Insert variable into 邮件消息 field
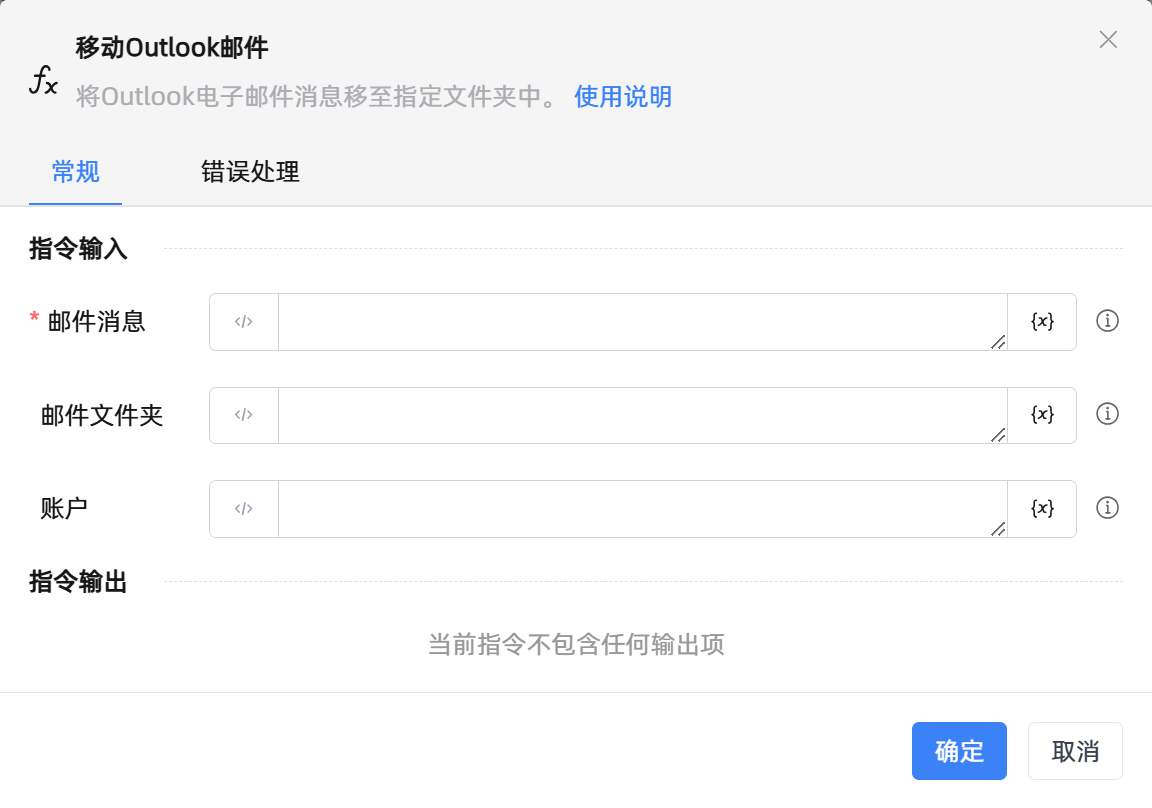The height and width of the screenshot is (808, 1152). [1042, 322]
